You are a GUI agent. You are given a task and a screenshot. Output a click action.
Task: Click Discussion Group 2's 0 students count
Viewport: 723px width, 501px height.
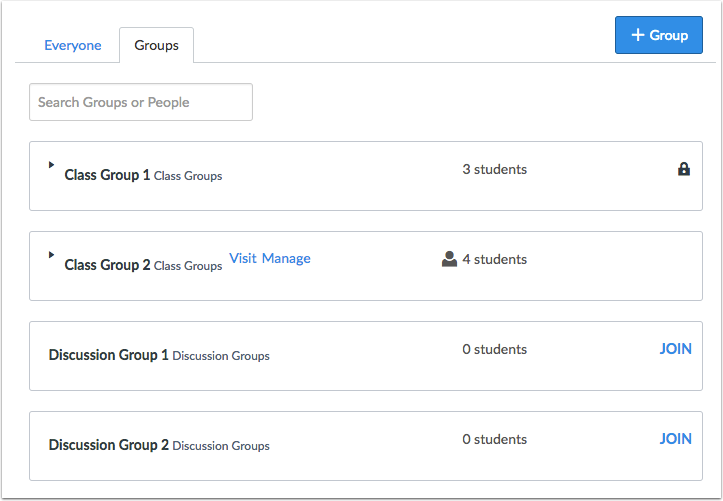pyautogui.click(x=494, y=439)
